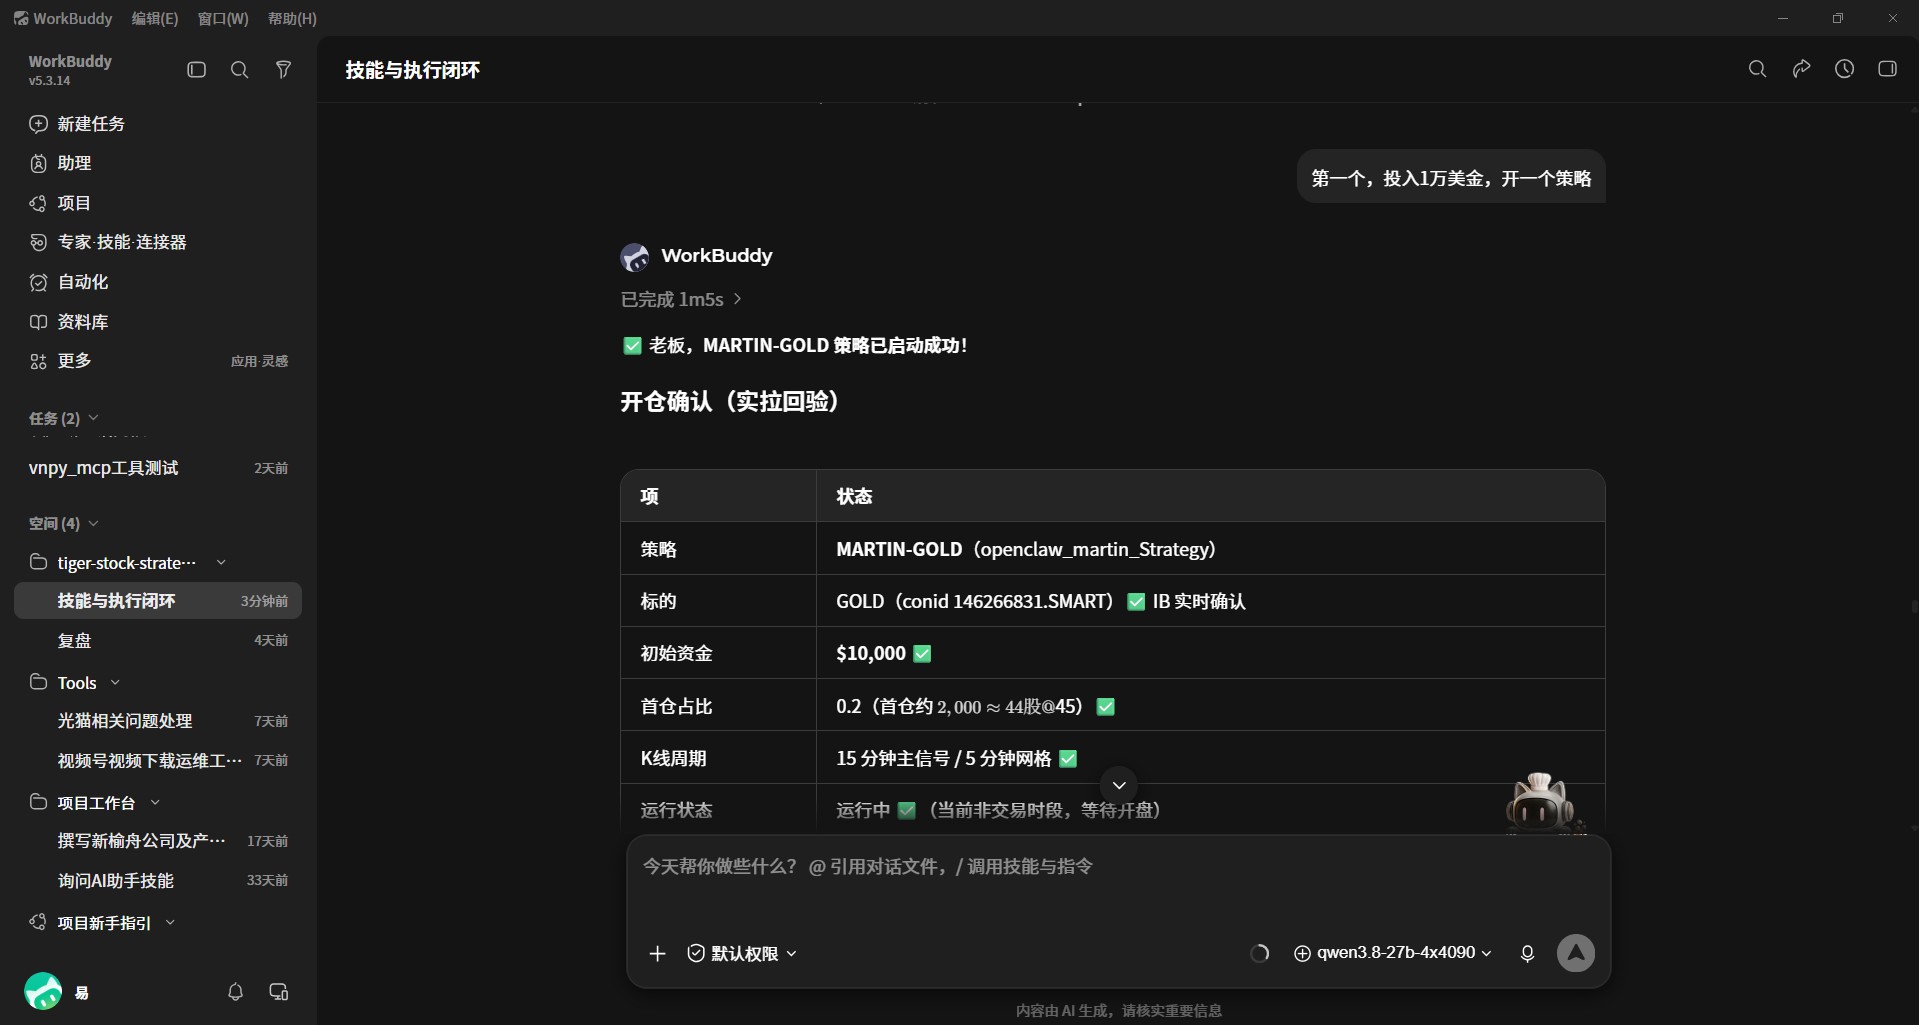Click the v5.3.14 version label
Viewport: 1919px width, 1025px height.
(49, 81)
